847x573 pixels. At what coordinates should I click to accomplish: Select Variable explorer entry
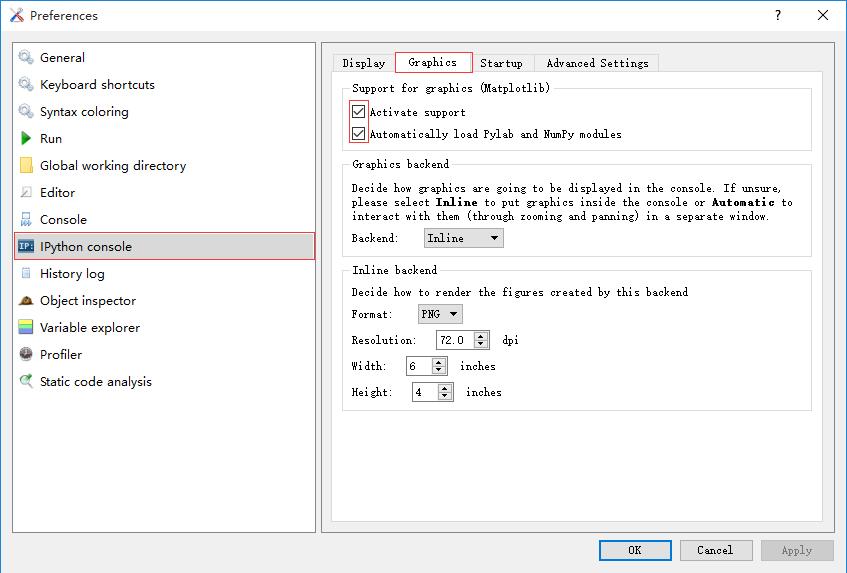point(164,327)
